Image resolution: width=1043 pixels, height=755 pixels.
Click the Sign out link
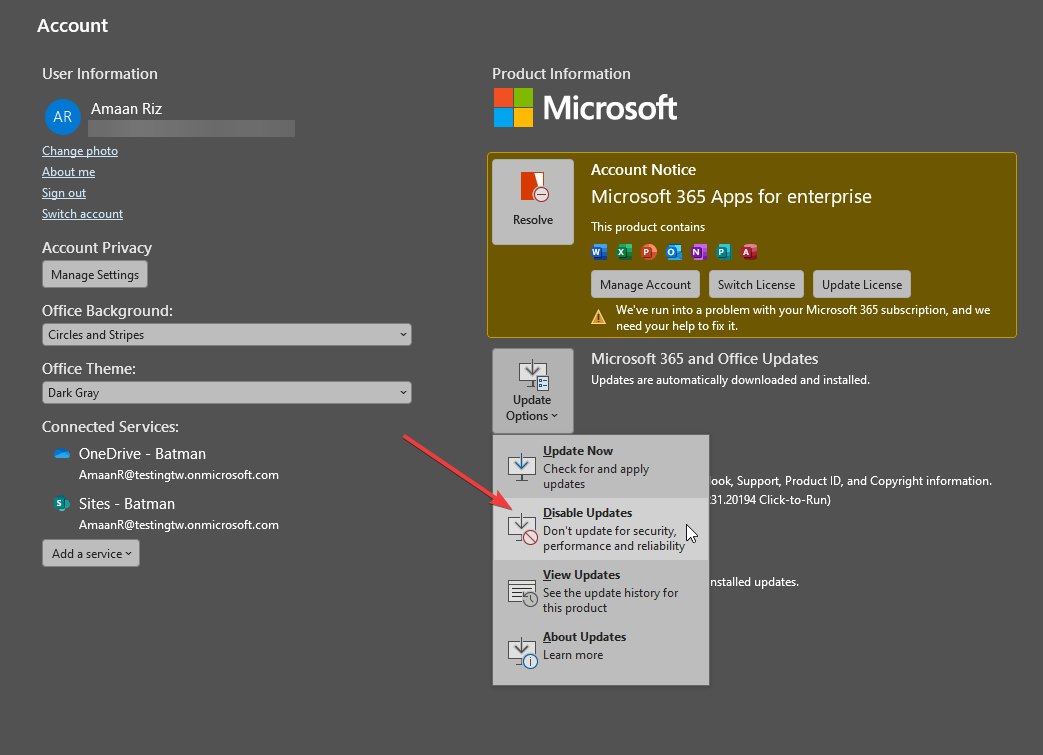pos(63,192)
